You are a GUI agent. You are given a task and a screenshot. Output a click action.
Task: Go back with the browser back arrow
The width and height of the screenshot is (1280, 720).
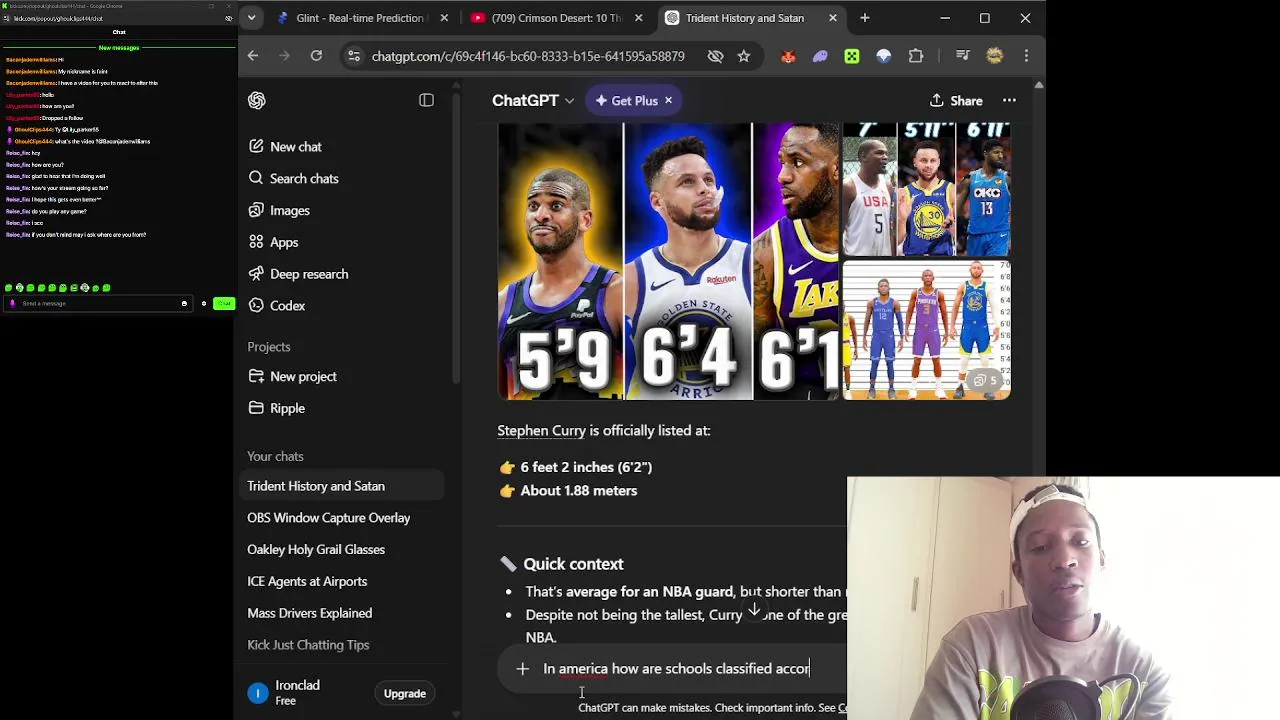click(253, 56)
